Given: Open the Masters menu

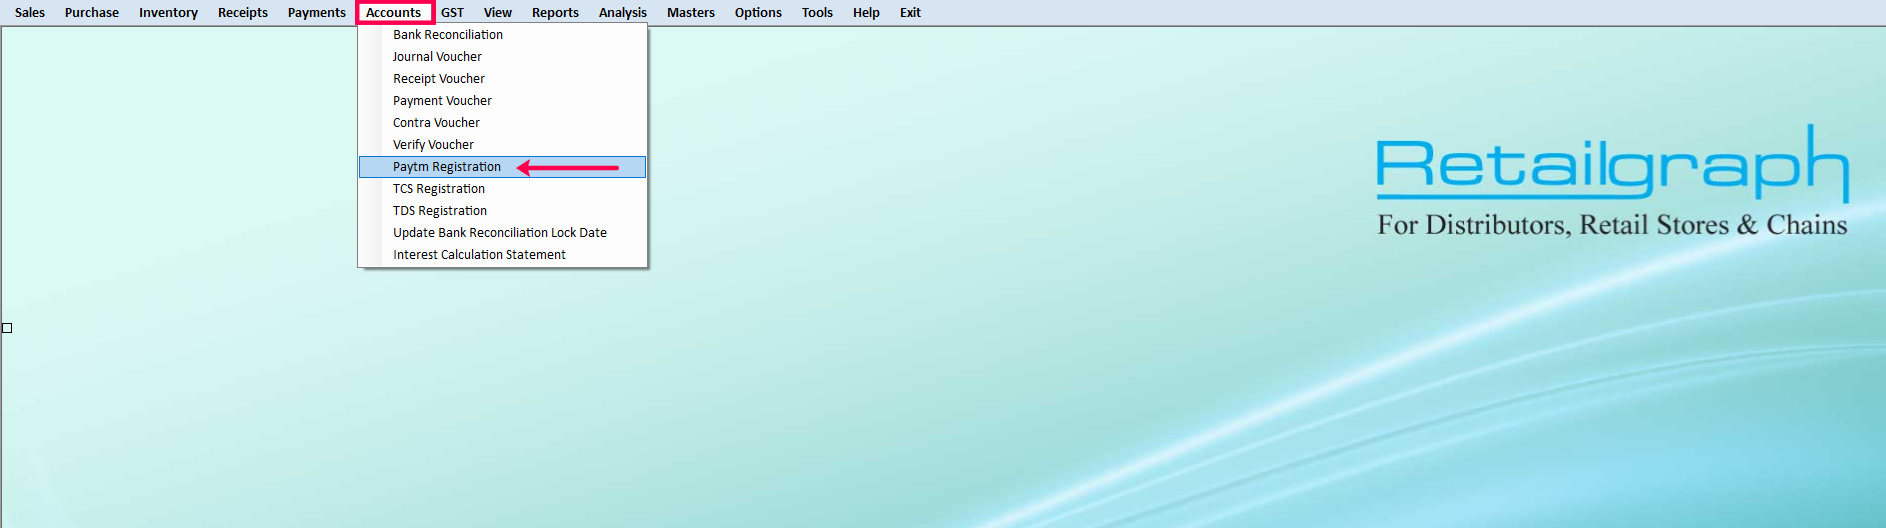Looking at the screenshot, I should (x=691, y=13).
